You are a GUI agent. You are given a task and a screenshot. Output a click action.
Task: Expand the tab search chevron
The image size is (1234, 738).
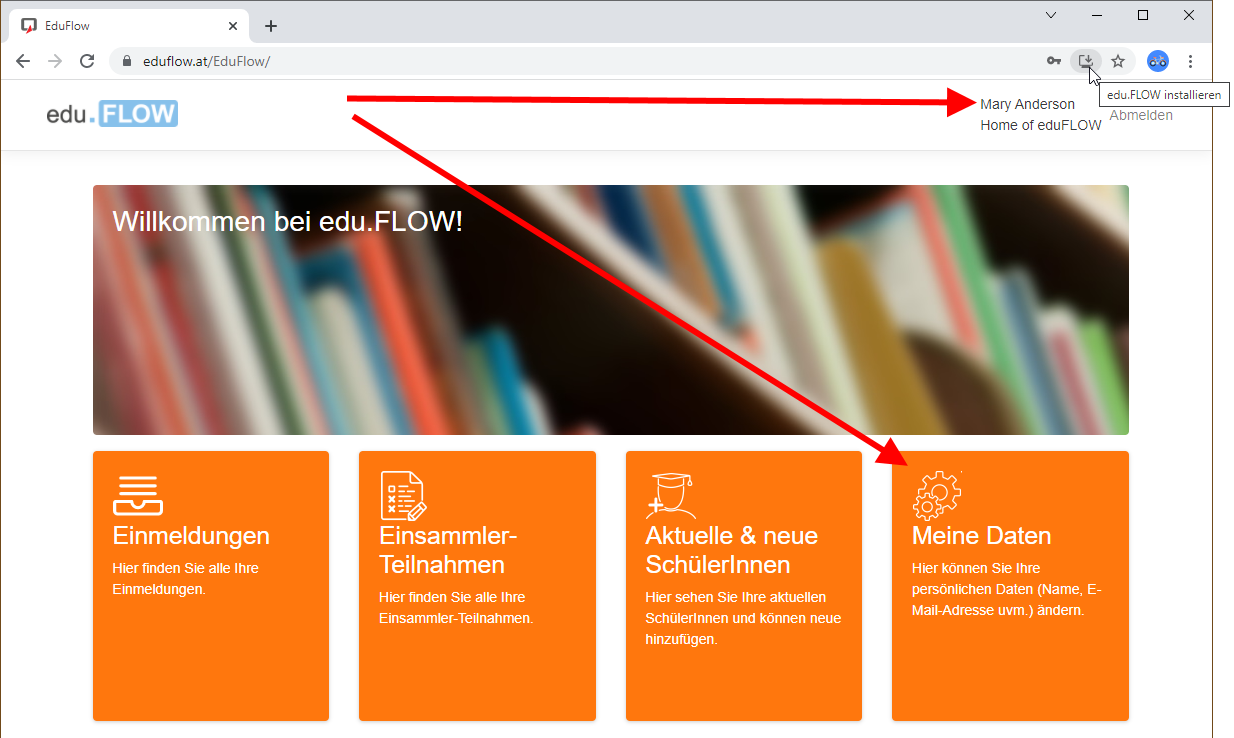point(1051,15)
